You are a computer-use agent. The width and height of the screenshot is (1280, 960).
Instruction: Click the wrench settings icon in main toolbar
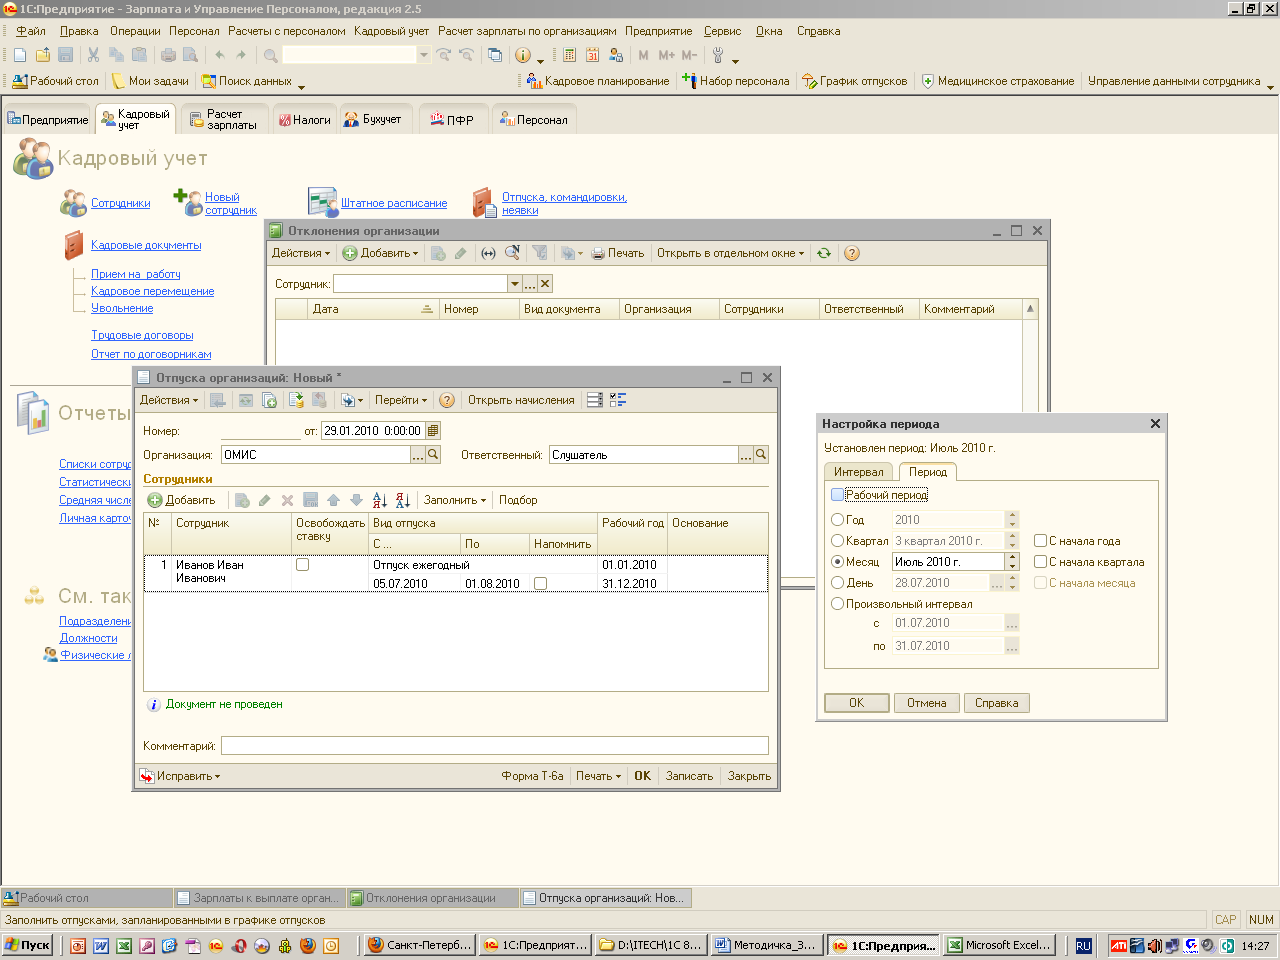(x=718, y=55)
